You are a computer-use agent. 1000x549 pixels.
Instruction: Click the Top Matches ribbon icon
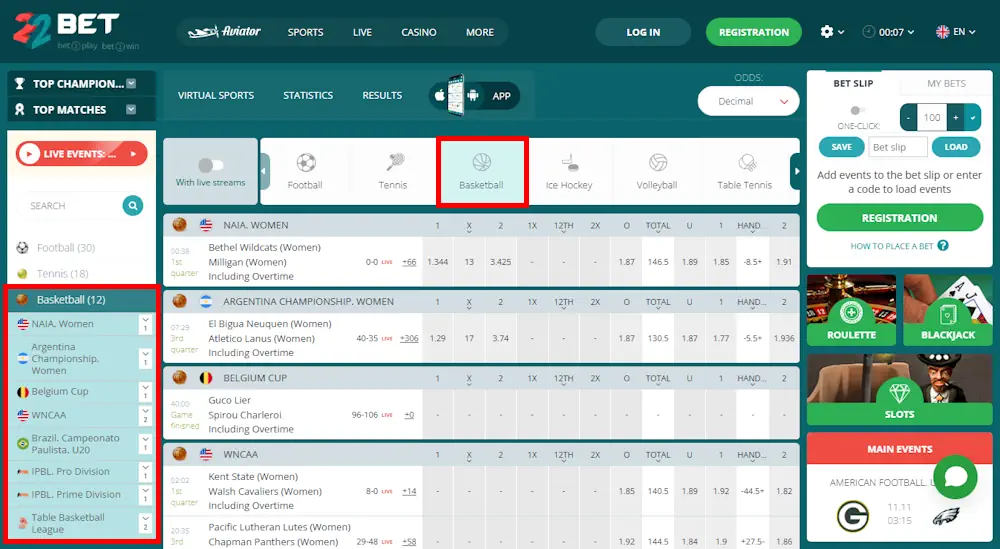click(x=20, y=109)
